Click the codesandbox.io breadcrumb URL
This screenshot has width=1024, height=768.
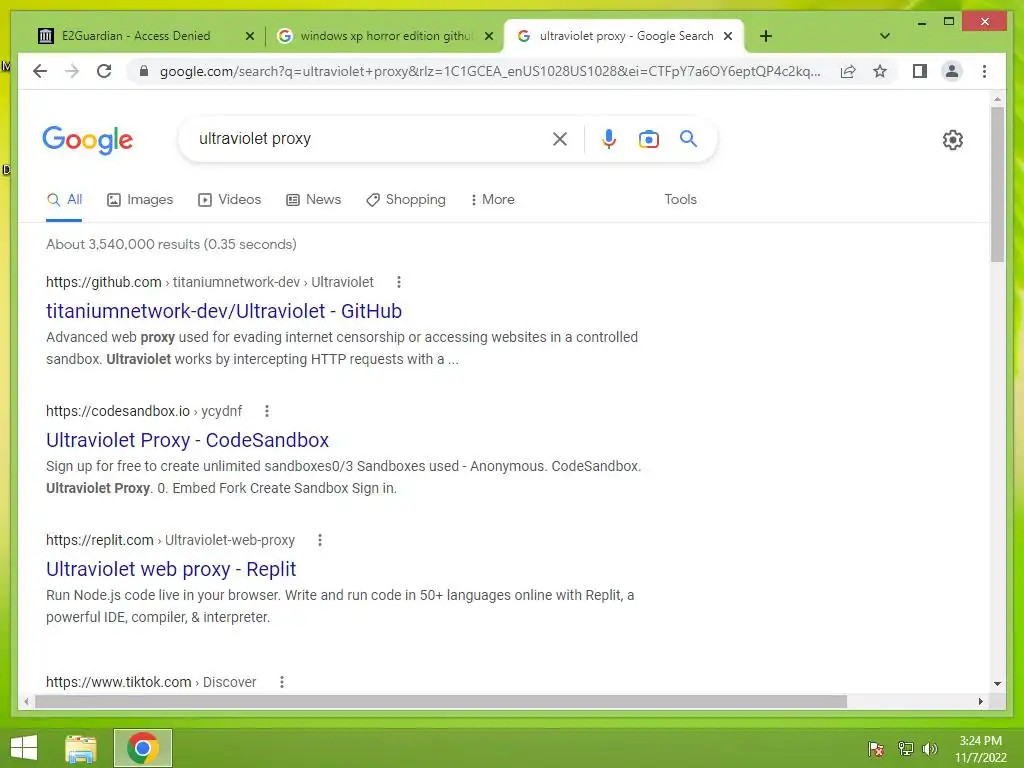tap(144, 411)
